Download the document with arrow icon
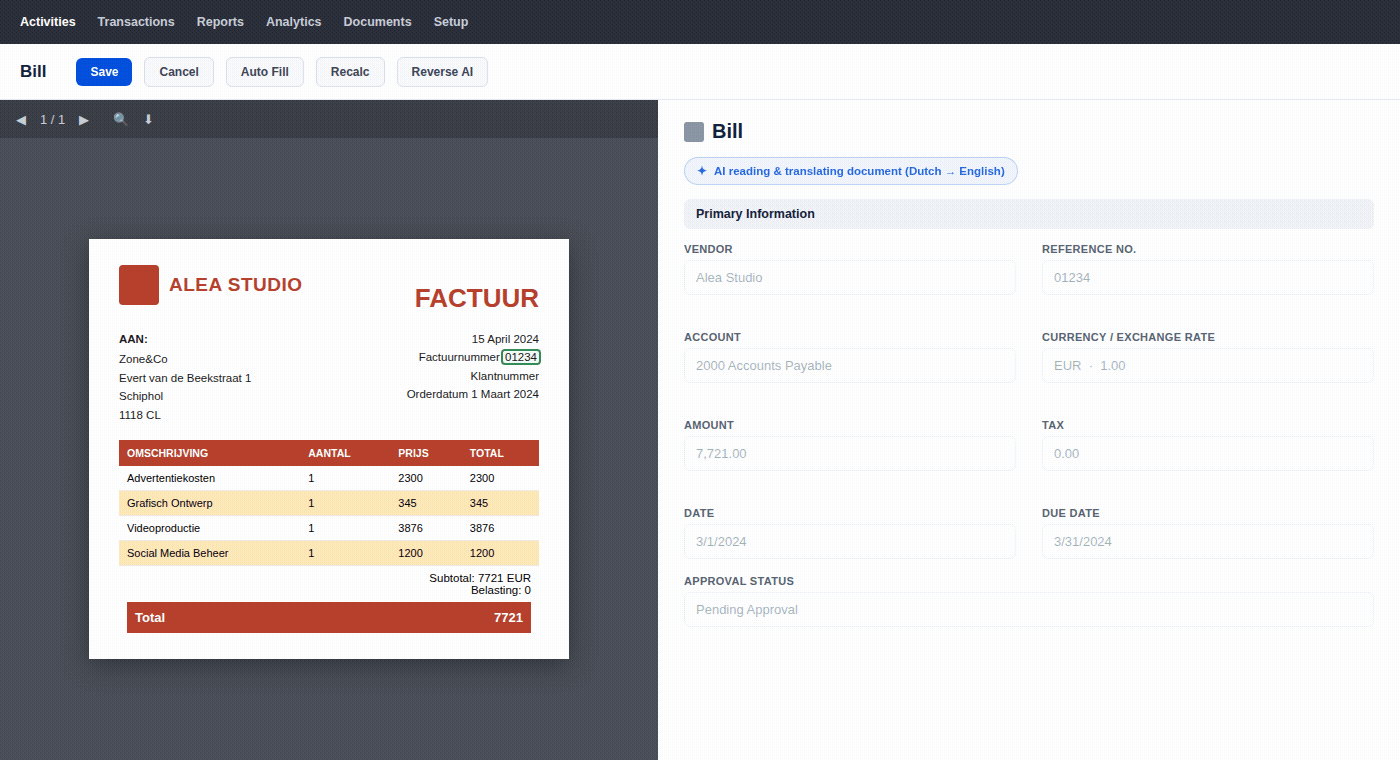Viewport: 1400px width, 760px height. pos(148,120)
